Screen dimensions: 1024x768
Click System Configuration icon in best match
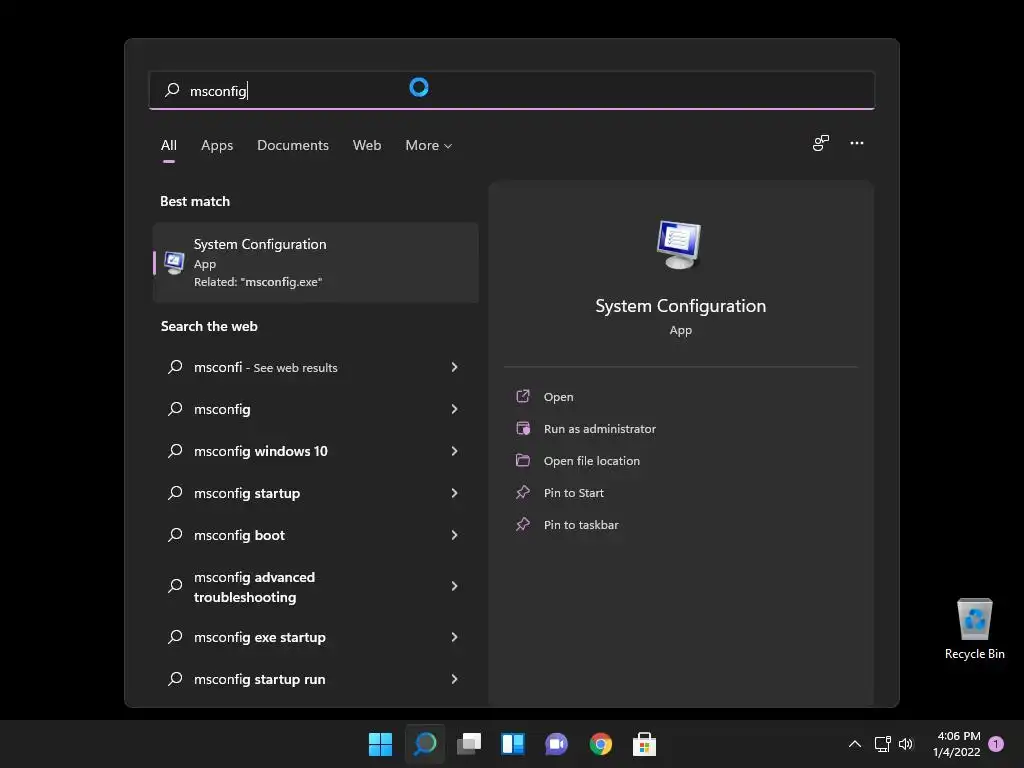tap(174, 263)
